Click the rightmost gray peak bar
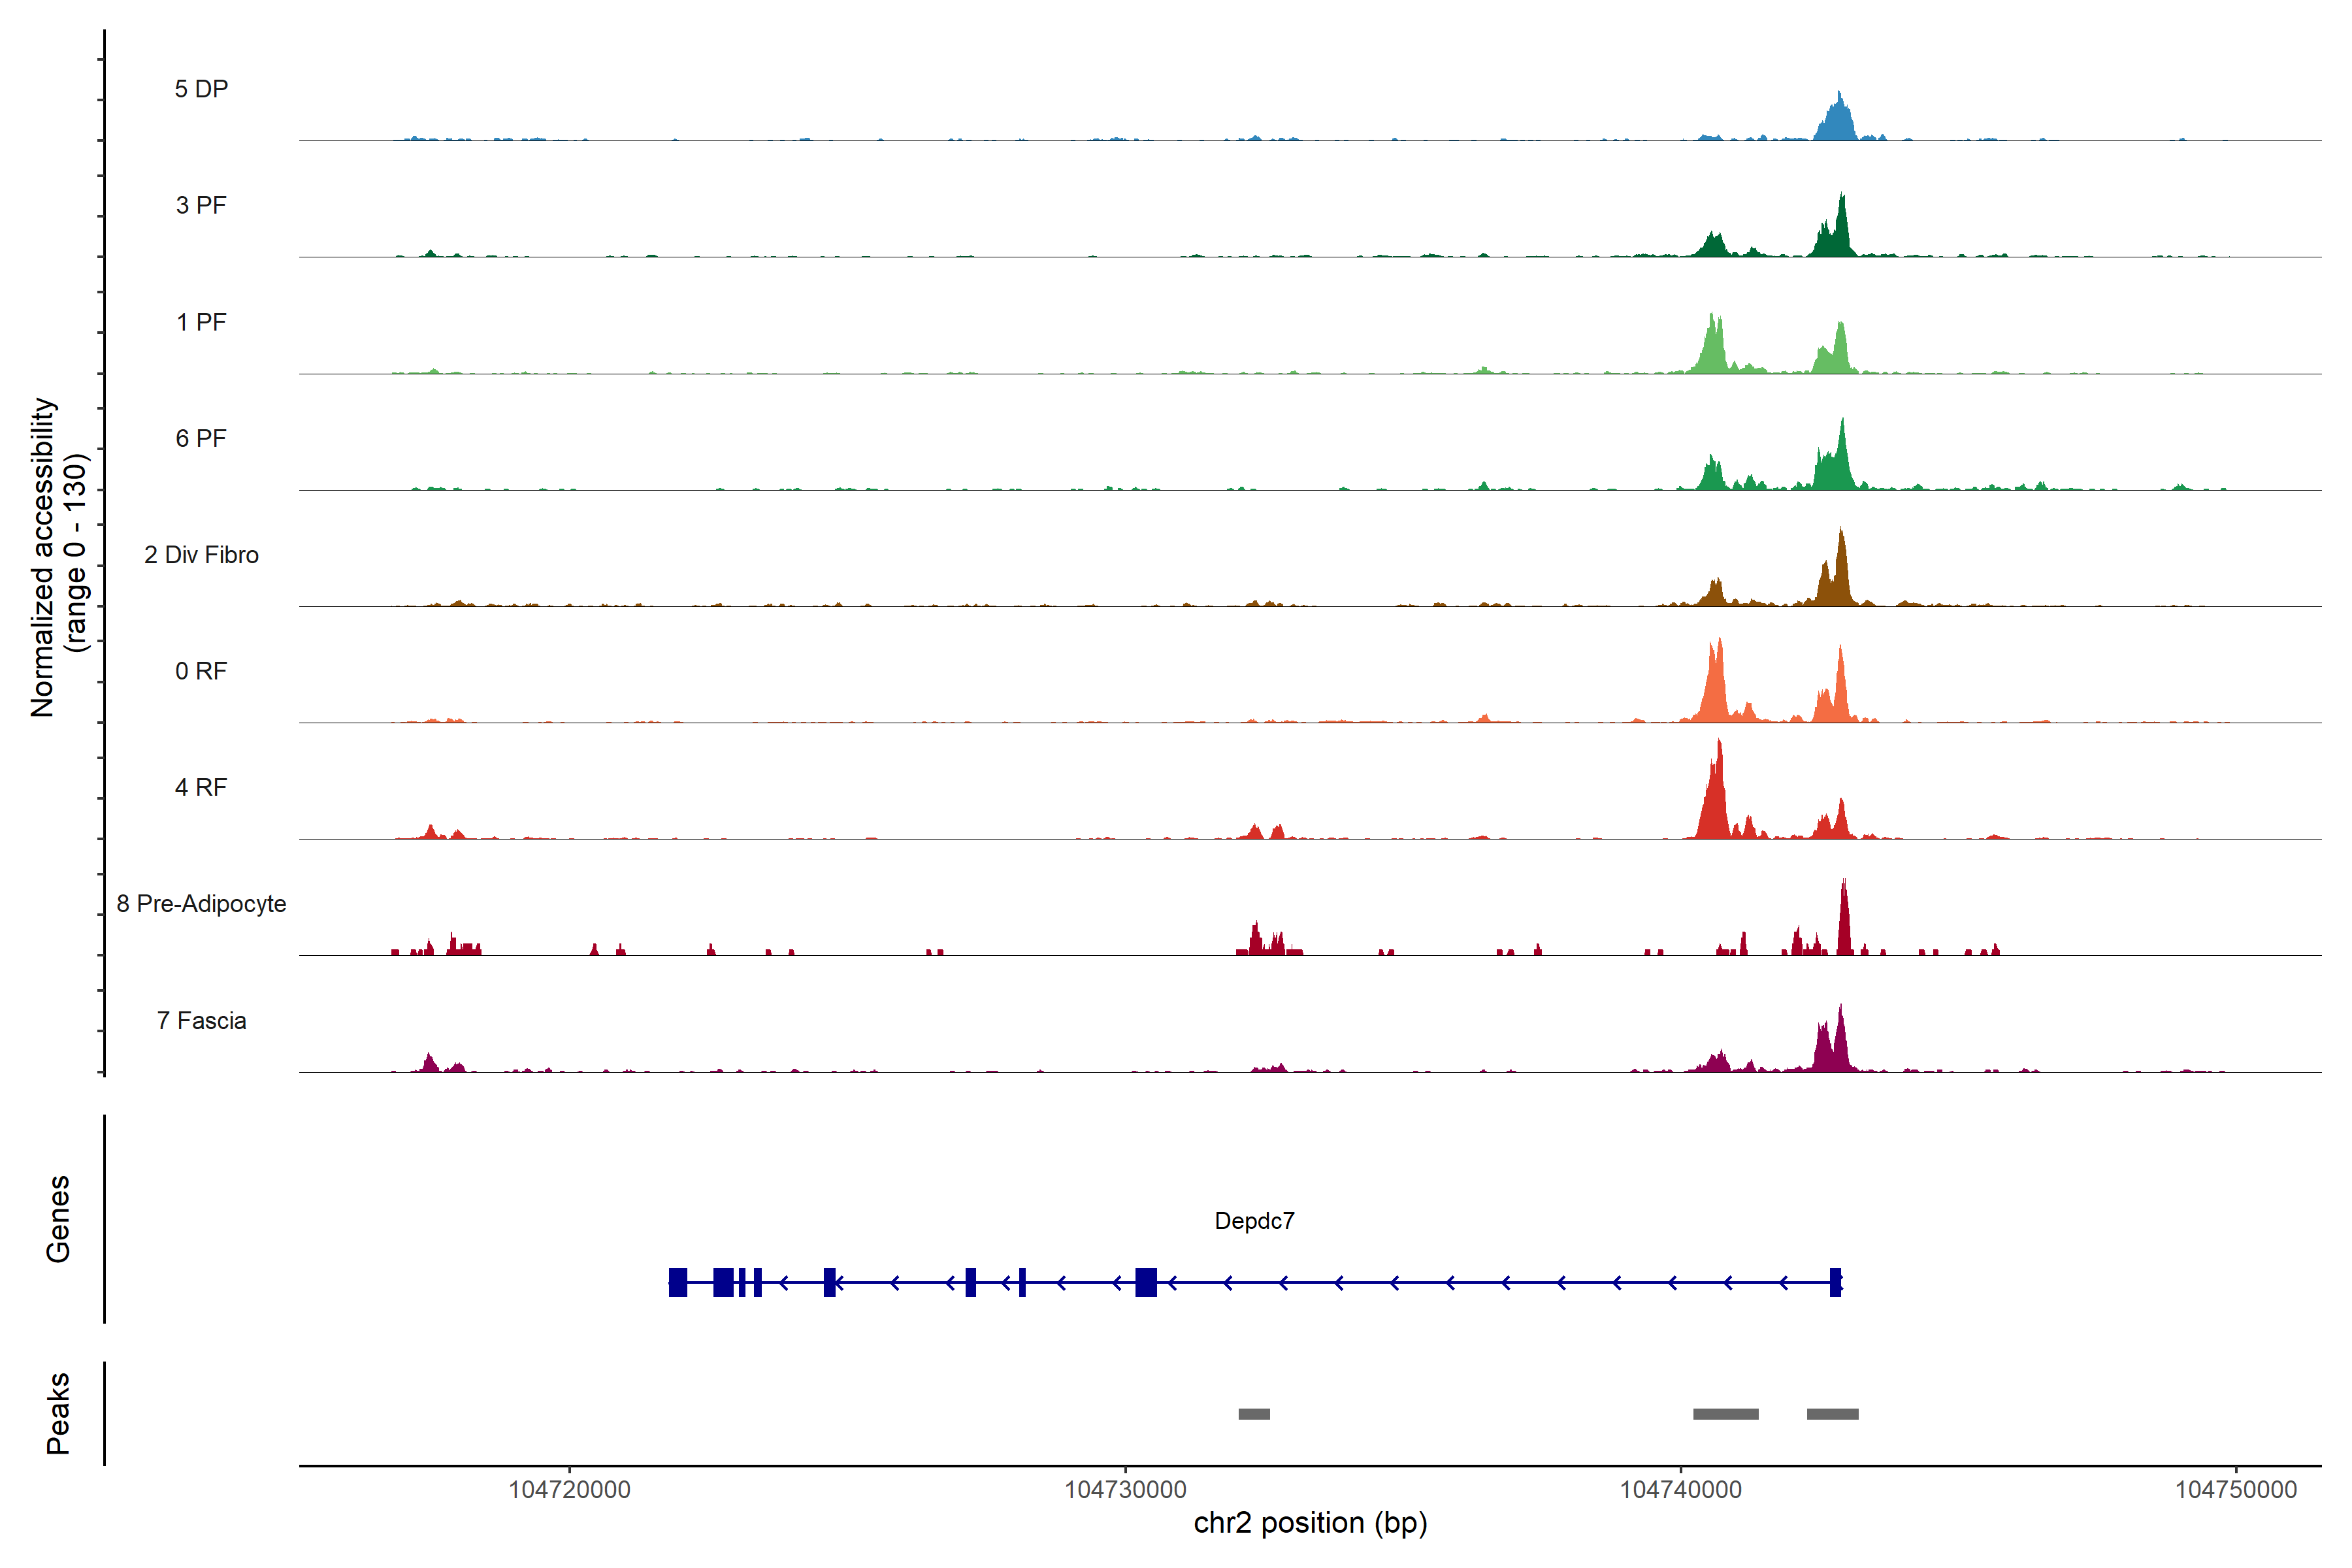 pyautogui.click(x=1832, y=1414)
